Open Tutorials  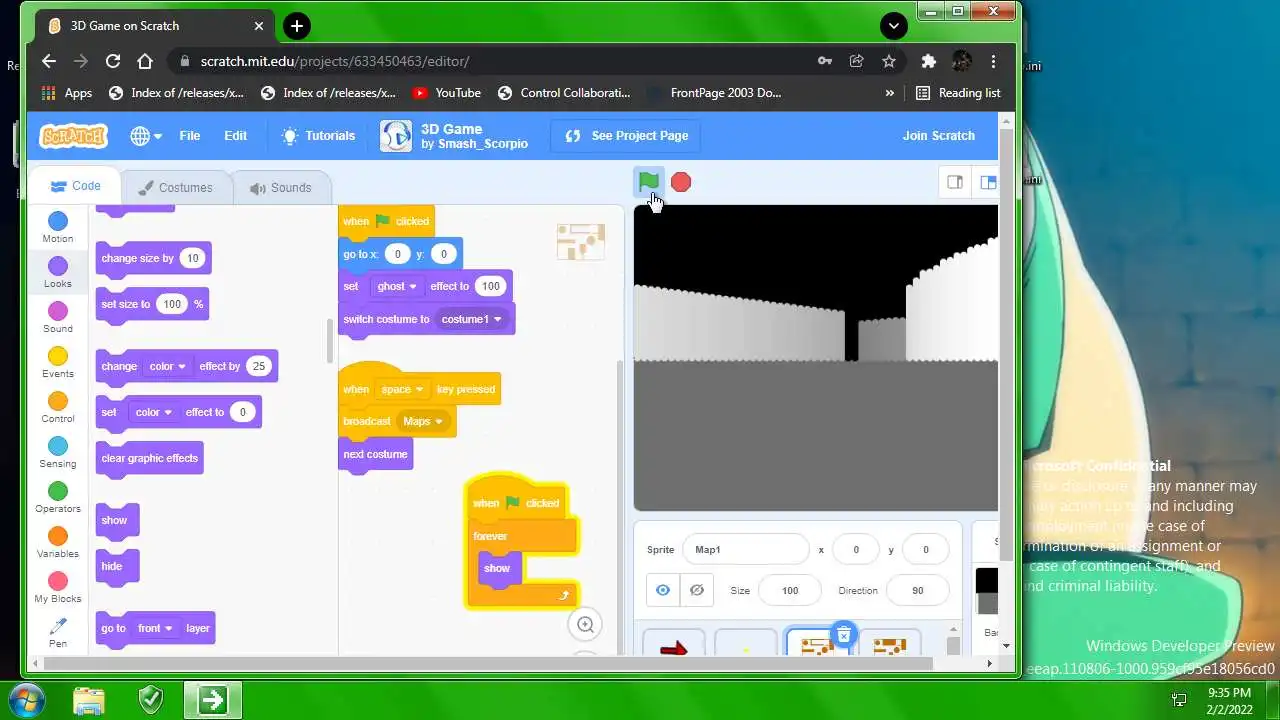pyautogui.click(x=319, y=136)
